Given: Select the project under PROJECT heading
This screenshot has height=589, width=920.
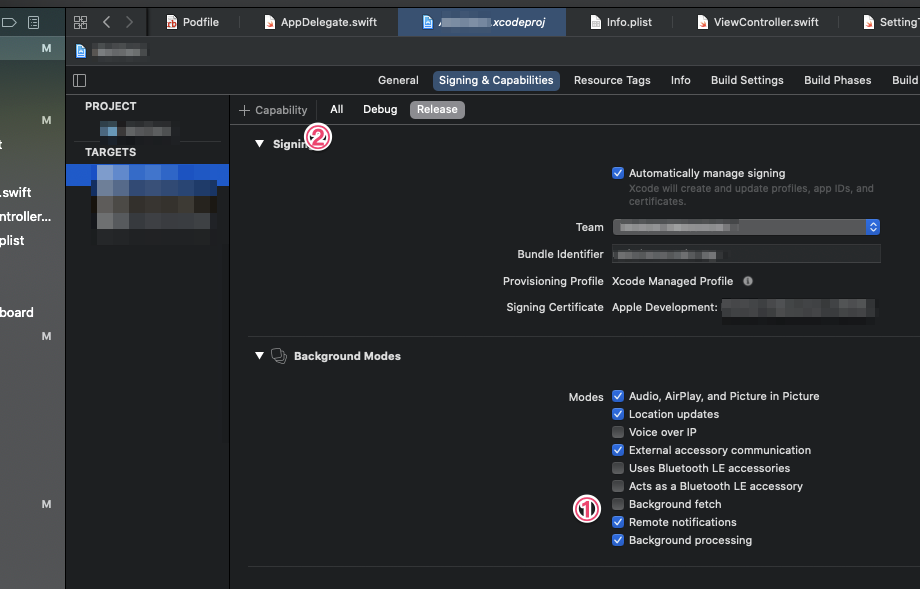Looking at the screenshot, I should (136, 129).
